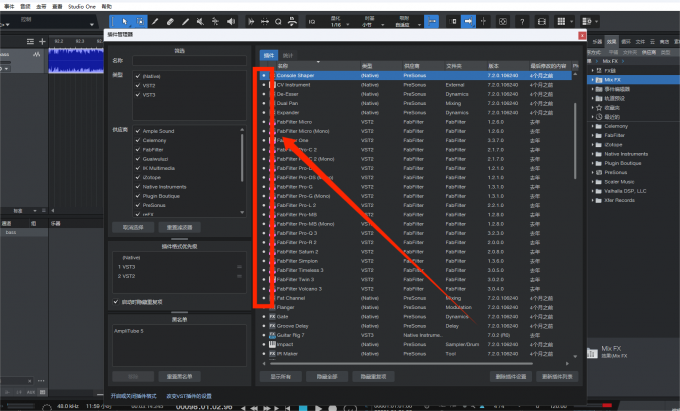This screenshot has height=411, width=680.
Task: Click the Gate plugin FX icon
Action: point(272,317)
